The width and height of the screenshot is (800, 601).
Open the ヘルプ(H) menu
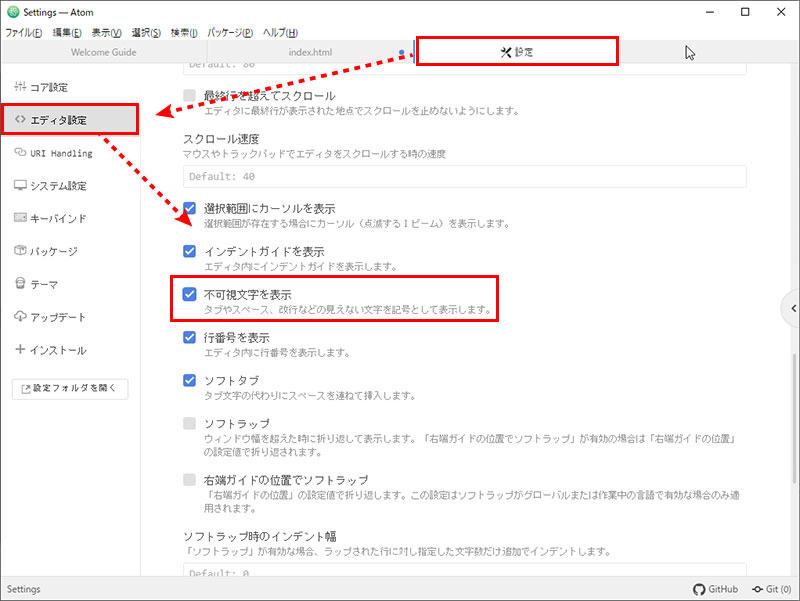click(x=280, y=33)
